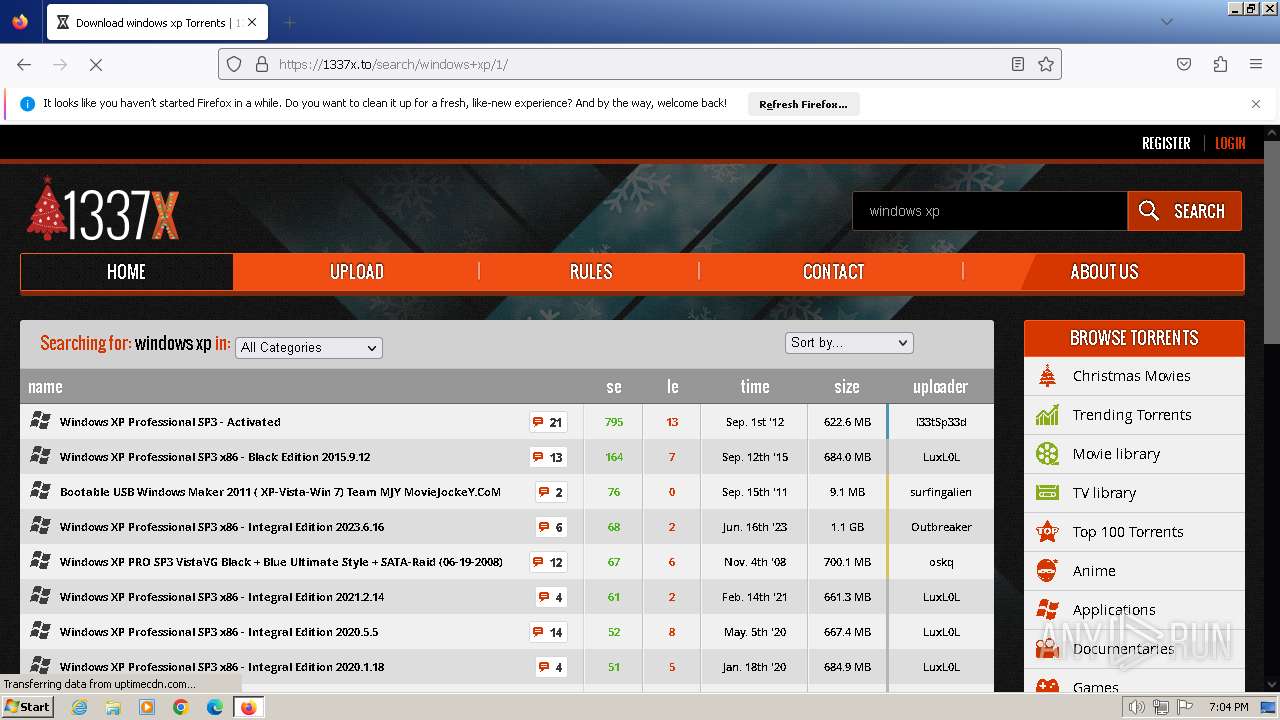Open Firefox application menu

coord(1256,64)
